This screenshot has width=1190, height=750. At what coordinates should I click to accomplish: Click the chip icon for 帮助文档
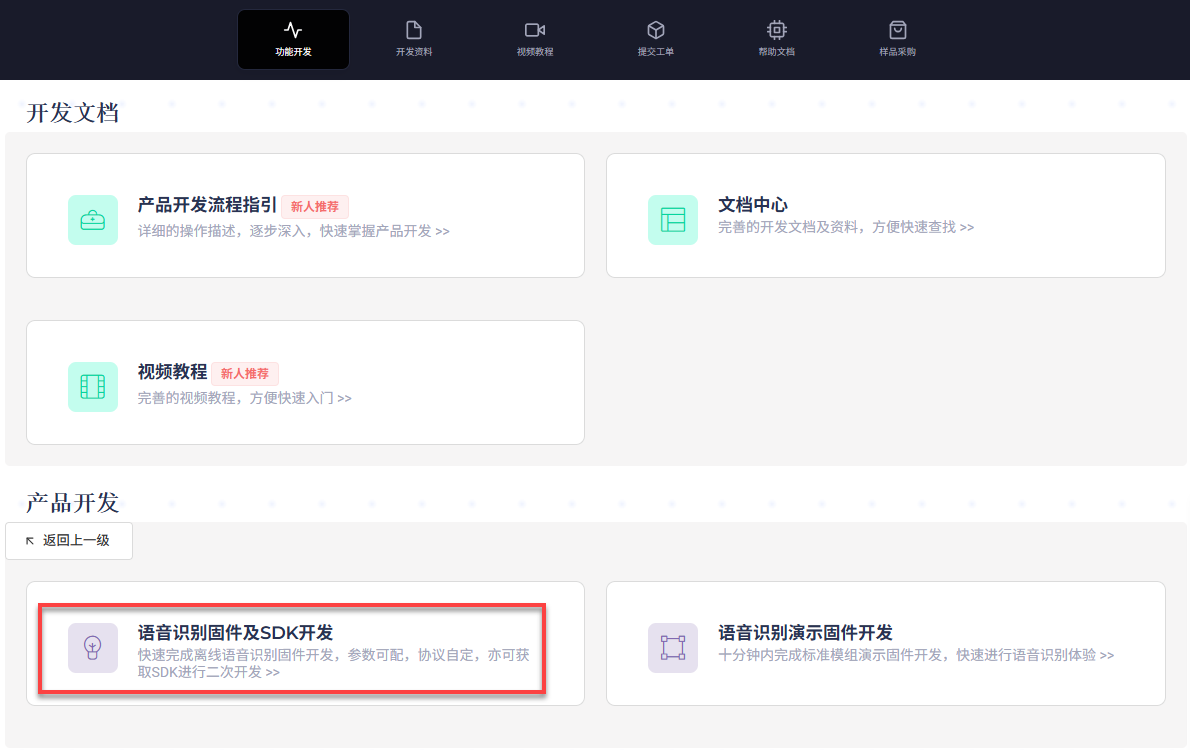776,30
